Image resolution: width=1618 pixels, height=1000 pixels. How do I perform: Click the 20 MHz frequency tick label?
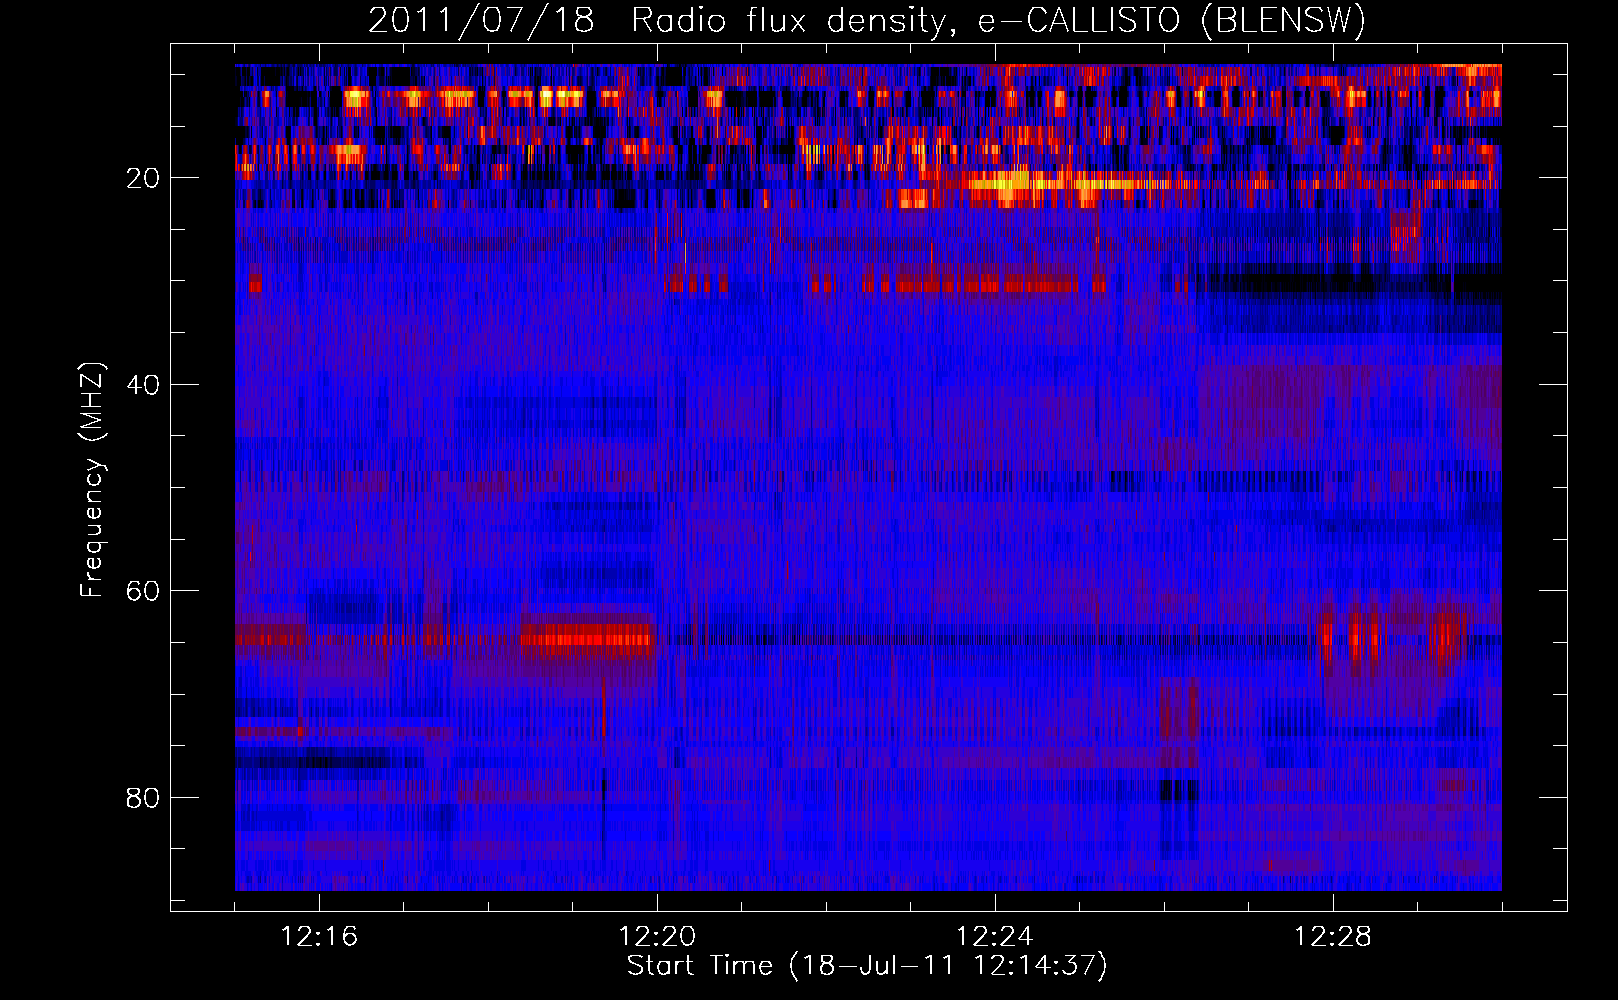click(143, 178)
